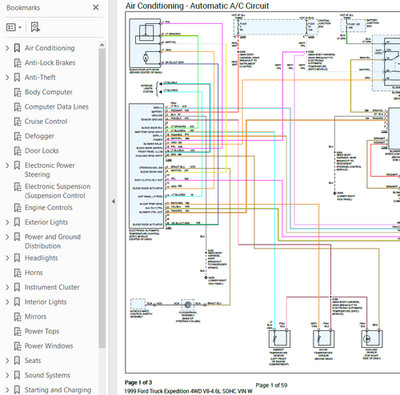Expand the Air Conditioning bookmark
400x395 pixels.
tap(7, 48)
